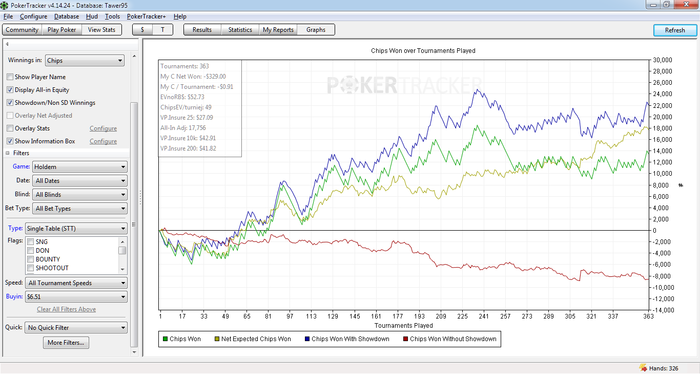Disable Display All-in Equity checkbox
The image size is (700, 374).
pyautogui.click(x=10, y=90)
